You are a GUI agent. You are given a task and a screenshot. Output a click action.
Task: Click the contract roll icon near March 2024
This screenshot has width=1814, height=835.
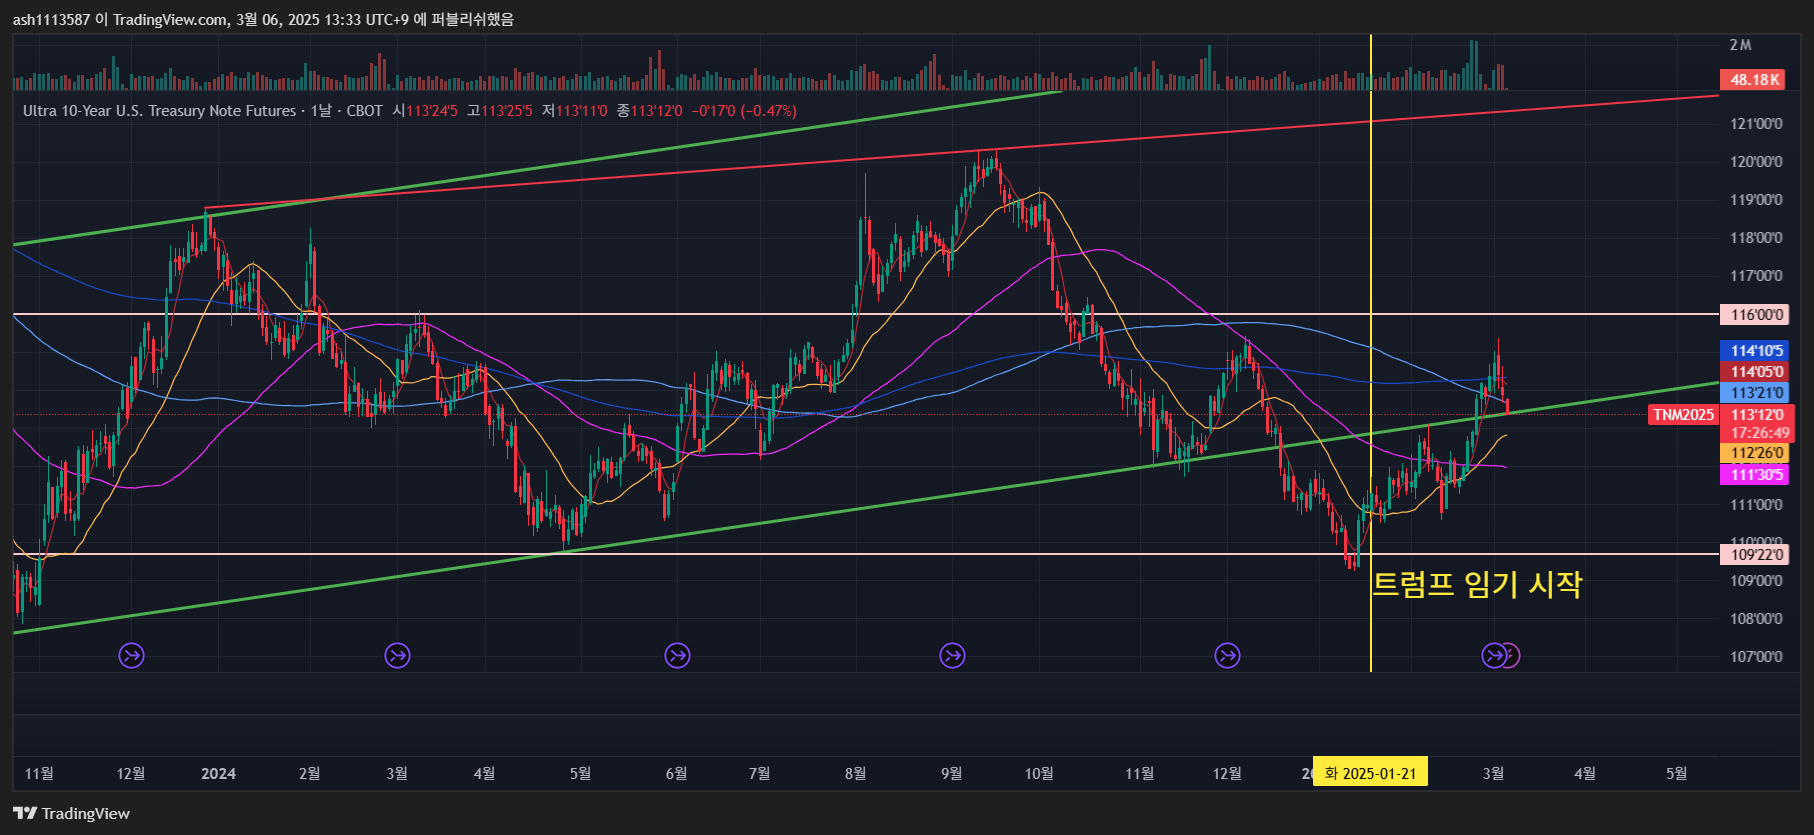pos(398,656)
